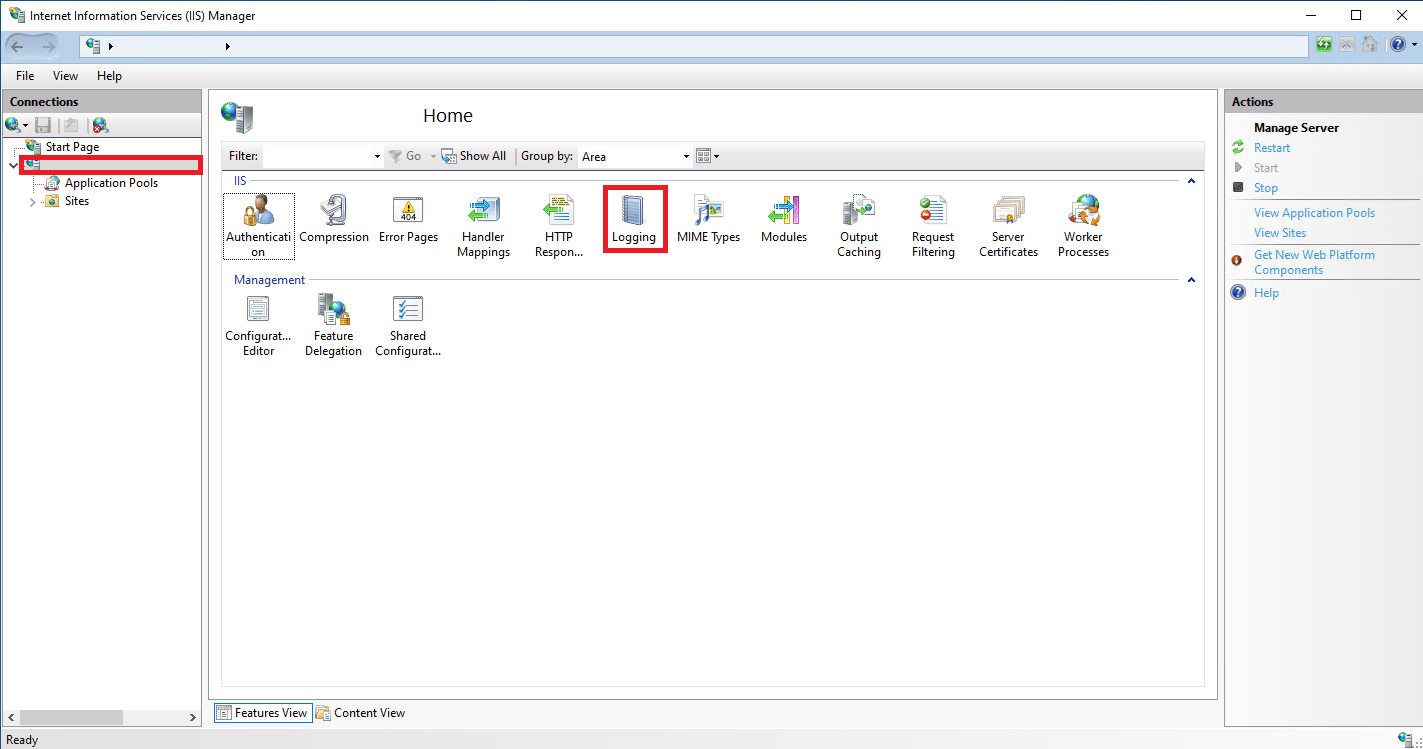Viewport: 1423px width, 749px height.
Task: Switch to Content View tab
Action: 361,713
